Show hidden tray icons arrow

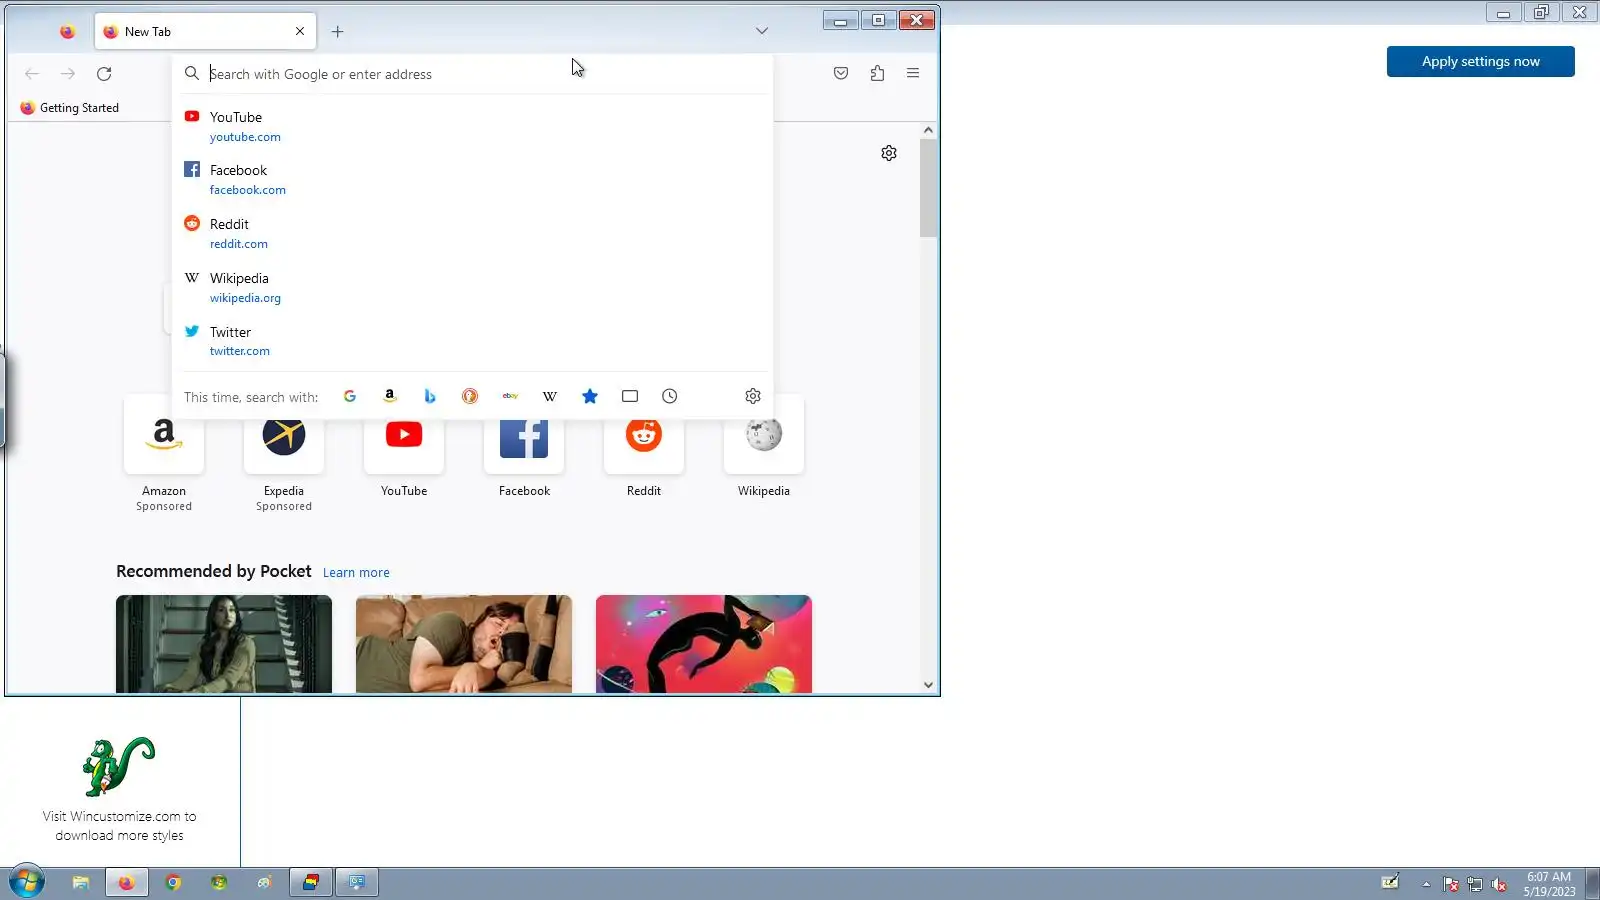pyautogui.click(x=1426, y=884)
